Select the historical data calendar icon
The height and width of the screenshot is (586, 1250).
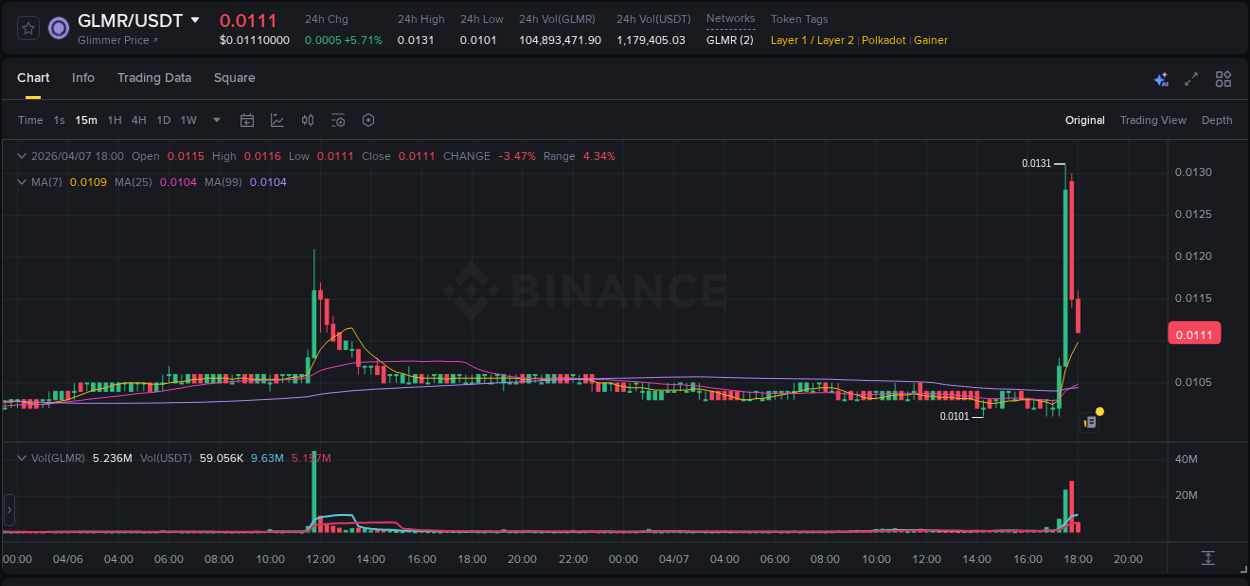(247, 120)
